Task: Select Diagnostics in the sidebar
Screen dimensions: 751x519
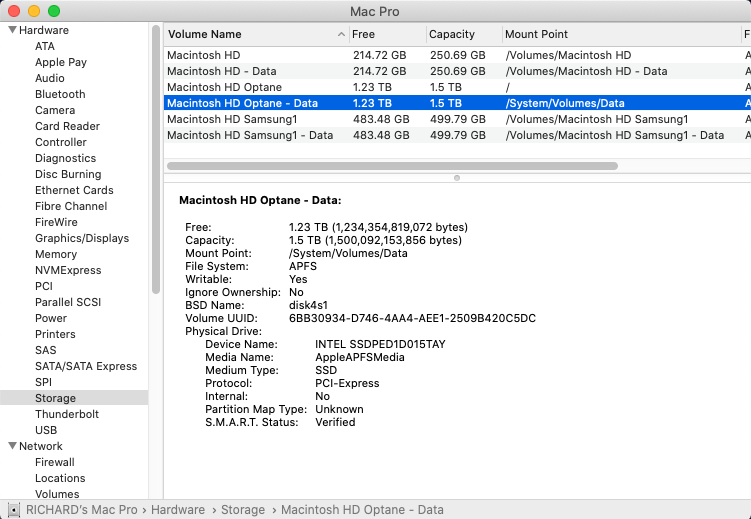Action: 66,158
